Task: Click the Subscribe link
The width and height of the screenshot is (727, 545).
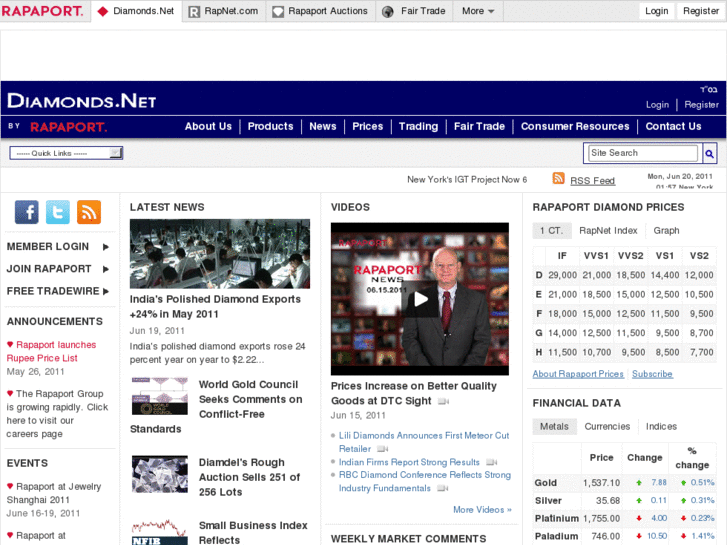Action: tap(652, 374)
